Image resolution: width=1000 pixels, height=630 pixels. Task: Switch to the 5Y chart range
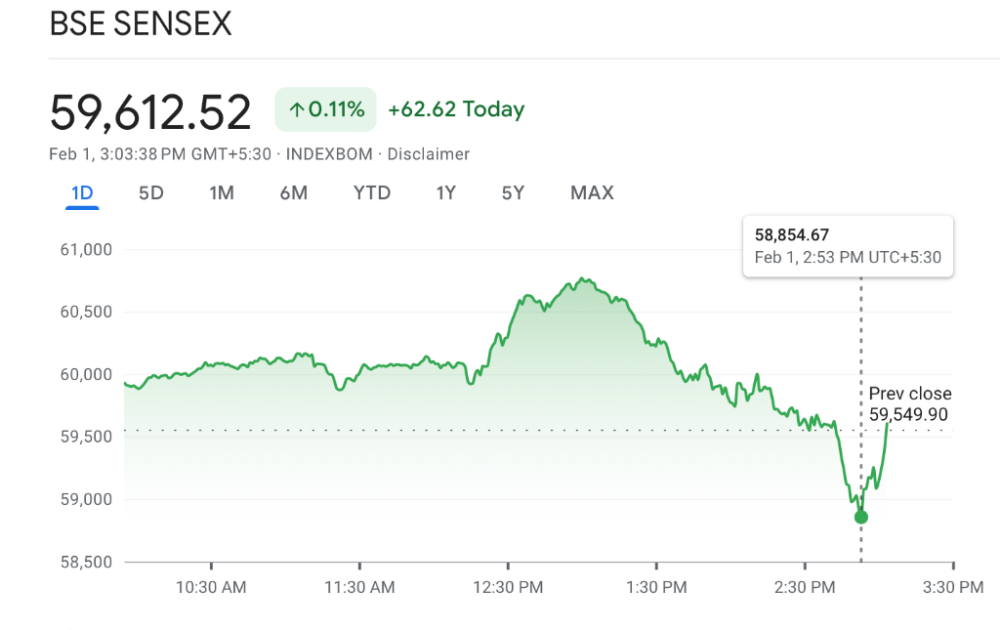click(513, 193)
